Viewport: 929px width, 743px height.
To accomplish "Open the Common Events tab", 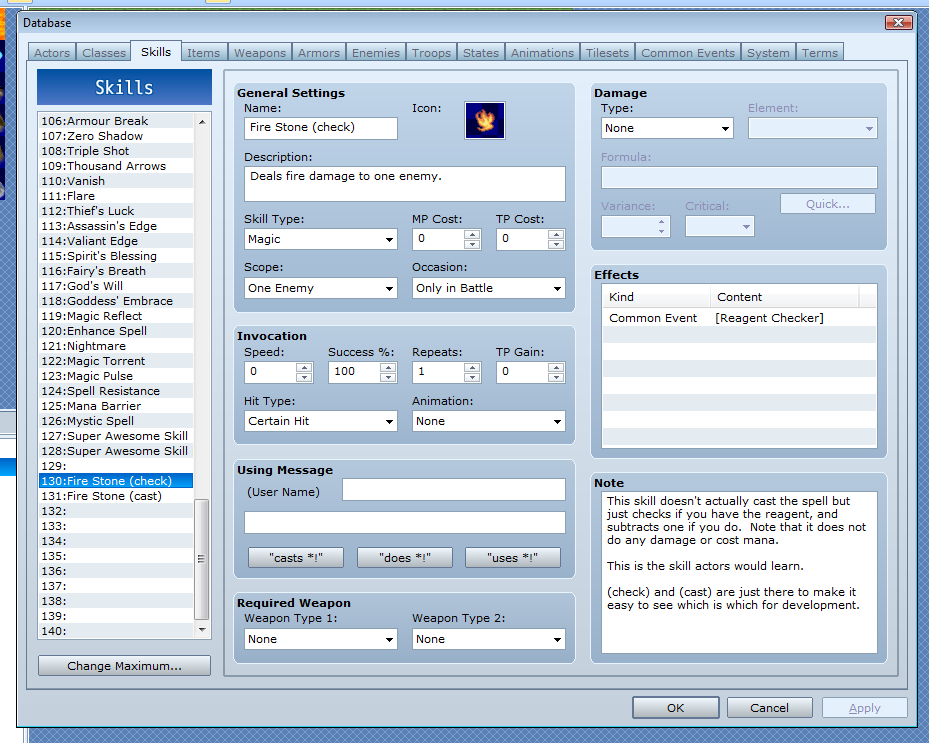I will 687,53.
